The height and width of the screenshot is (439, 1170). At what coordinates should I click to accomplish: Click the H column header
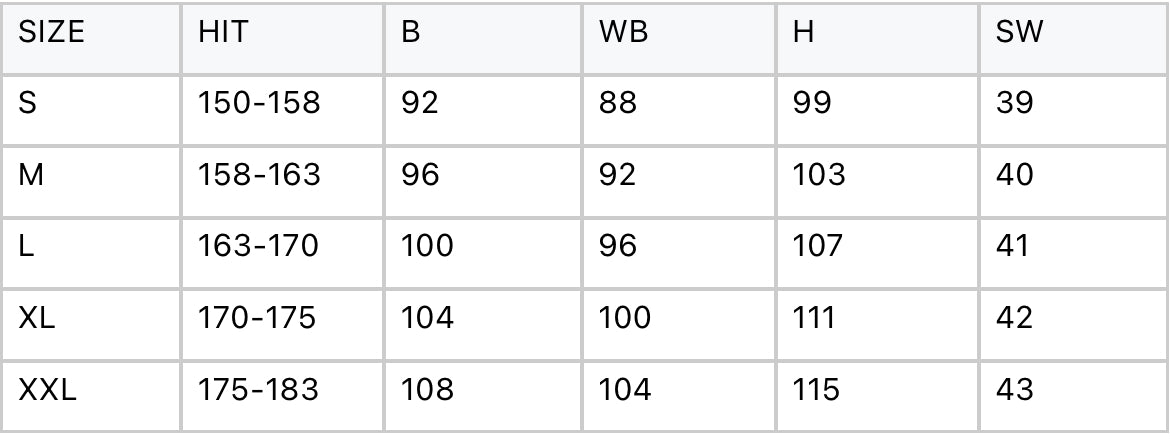point(803,33)
